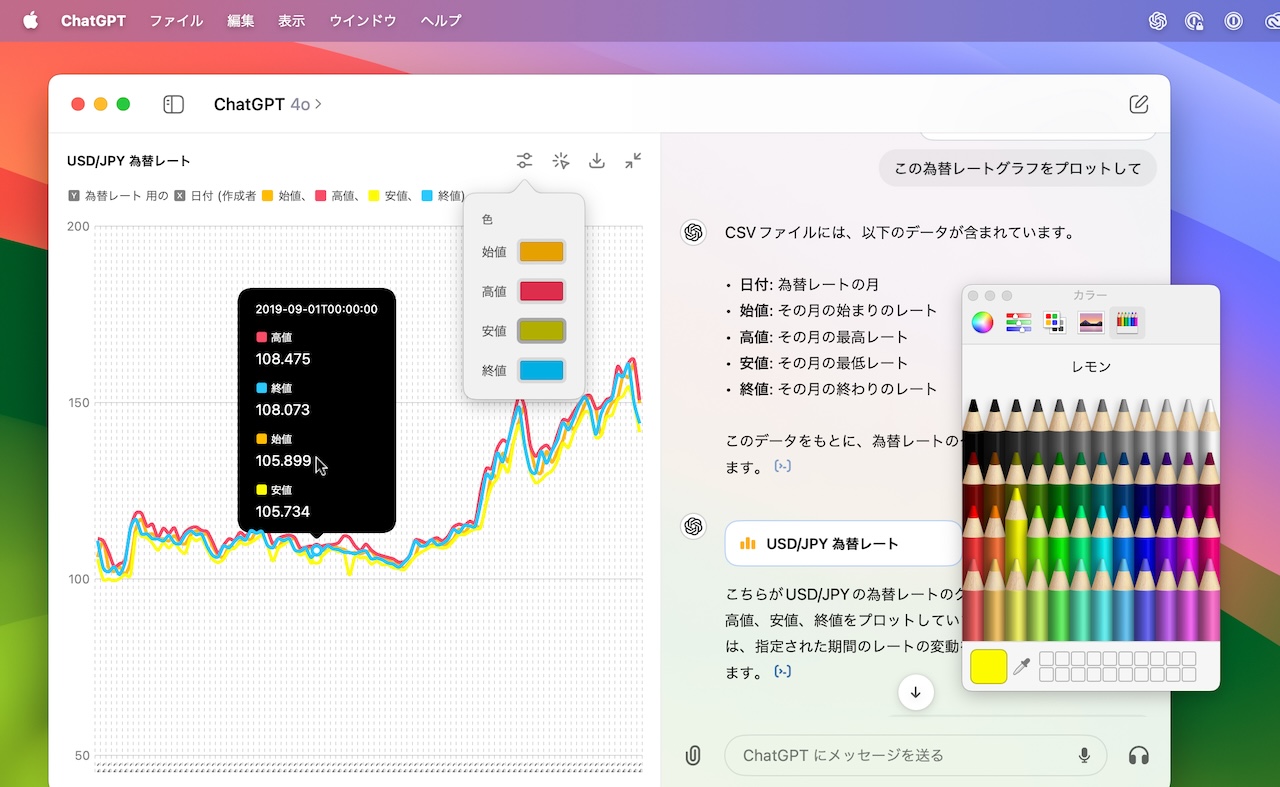
Task: Open the ウインドウ menu
Action: click(x=363, y=21)
